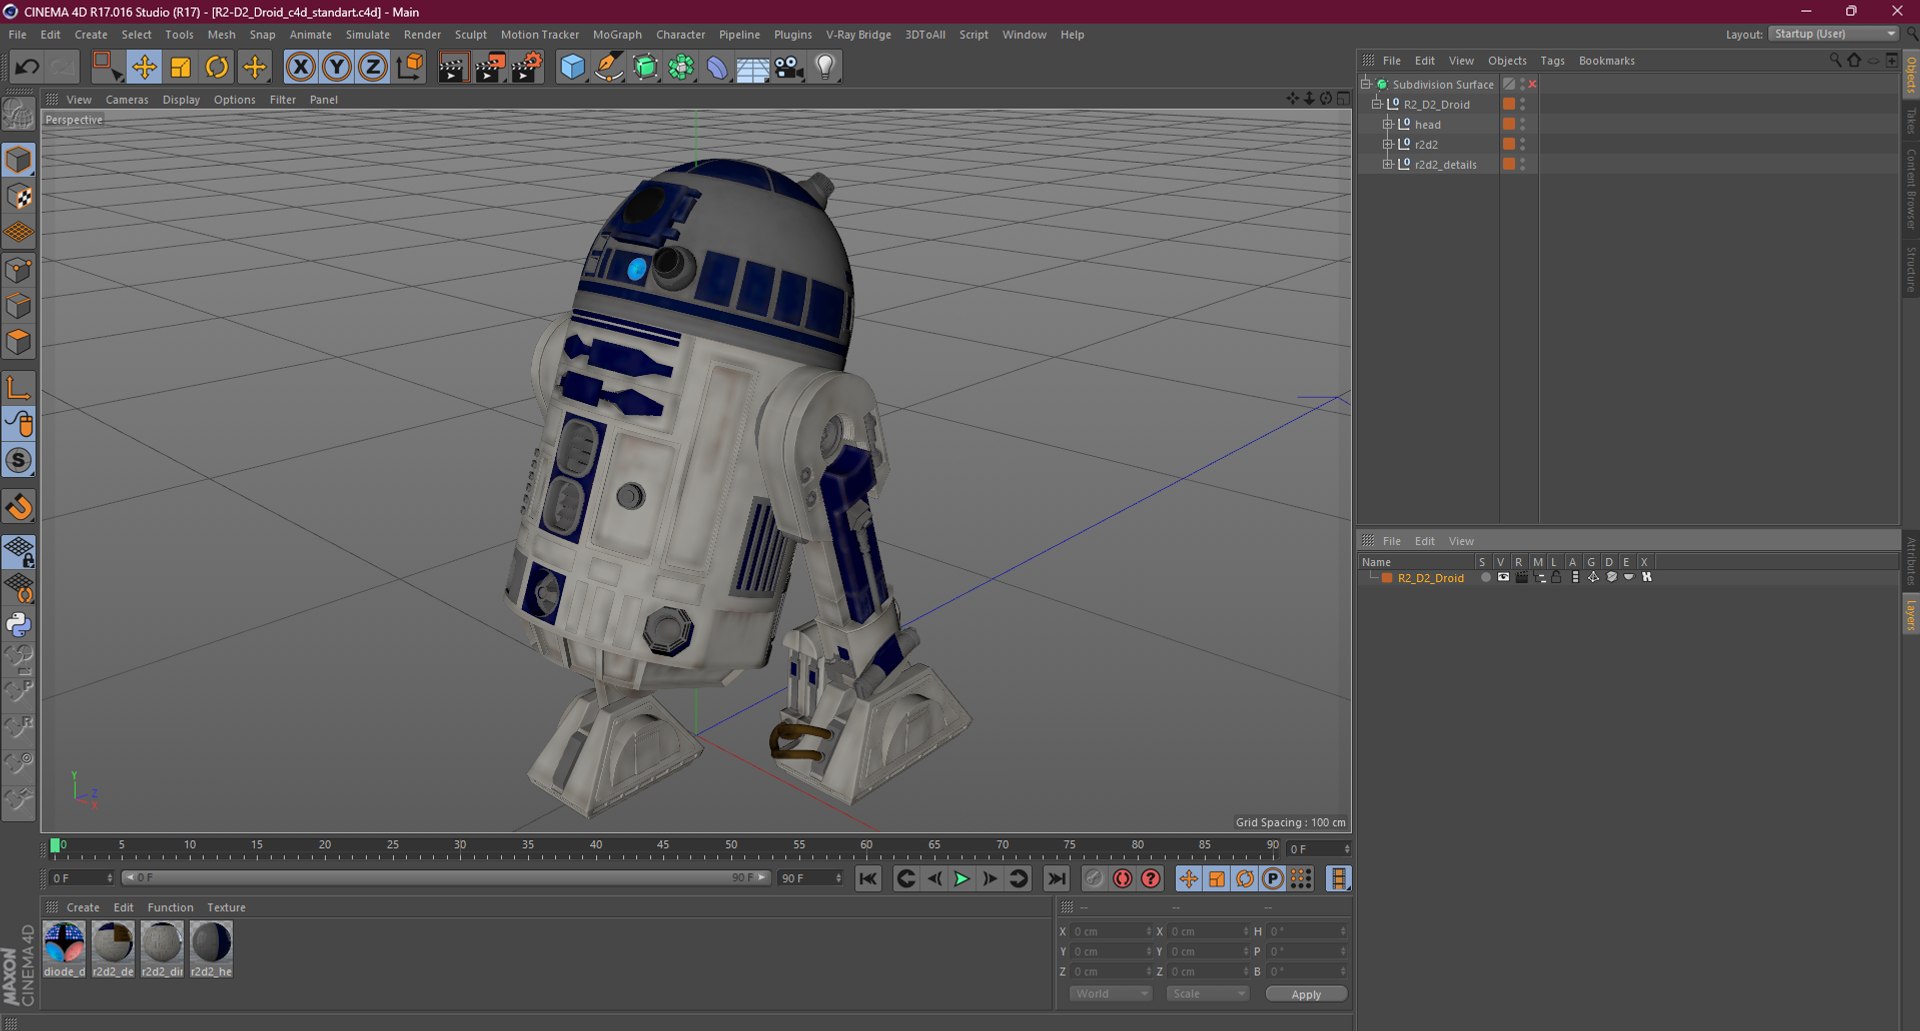Toggle Solo for R2_D2_Droid layer
The width and height of the screenshot is (1920, 1031).
[x=1486, y=577]
